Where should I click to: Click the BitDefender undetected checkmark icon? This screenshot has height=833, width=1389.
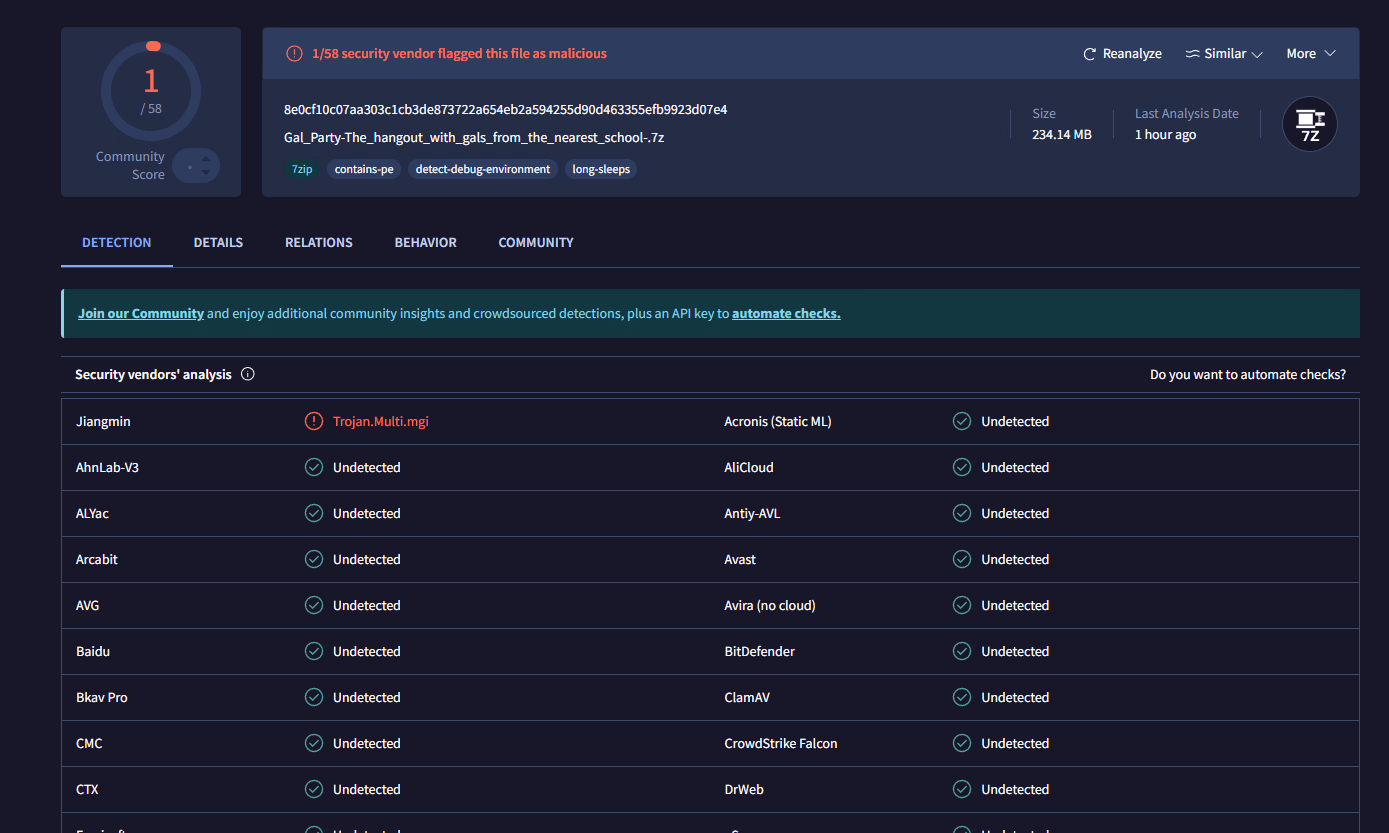pyautogui.click(x=962, y=652)
